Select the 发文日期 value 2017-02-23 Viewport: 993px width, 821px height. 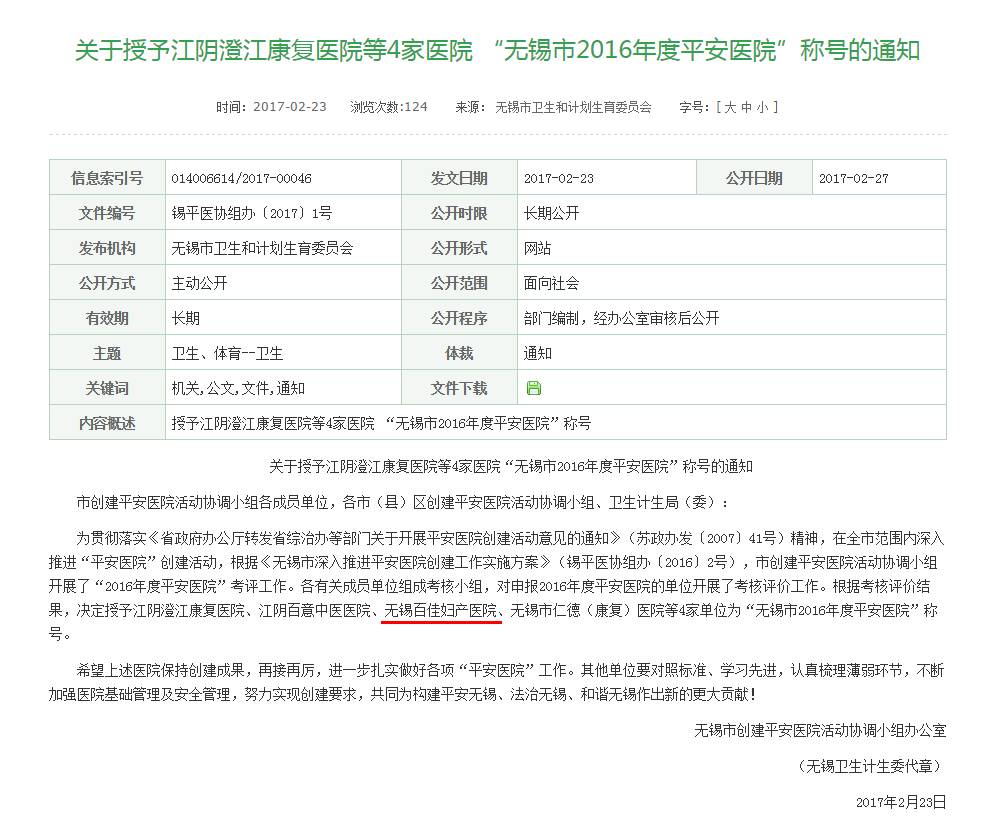(559, 178)
